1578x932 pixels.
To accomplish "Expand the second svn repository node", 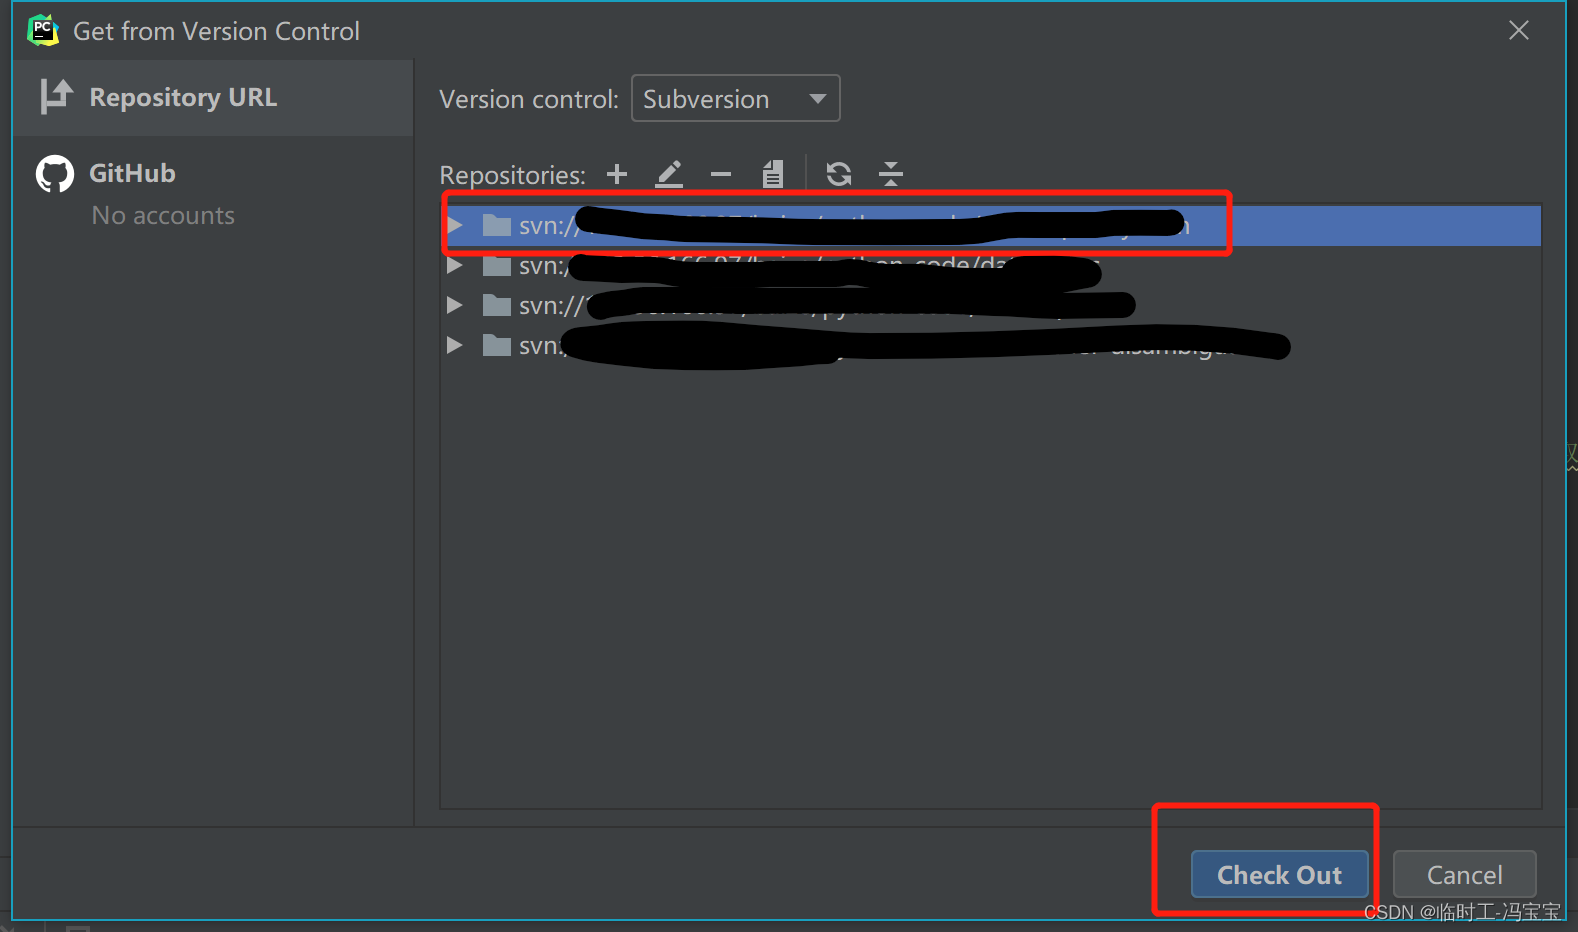I will point(455,266).
